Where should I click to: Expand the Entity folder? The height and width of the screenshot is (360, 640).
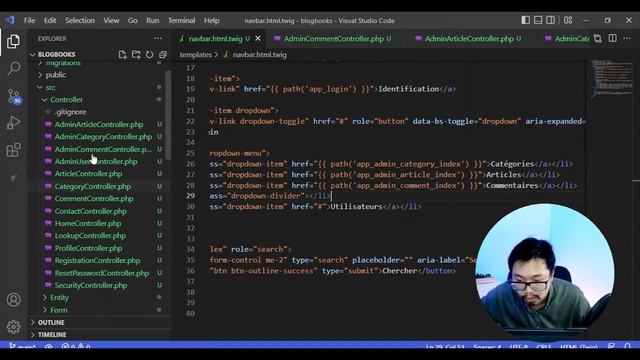tap(59, 298)
